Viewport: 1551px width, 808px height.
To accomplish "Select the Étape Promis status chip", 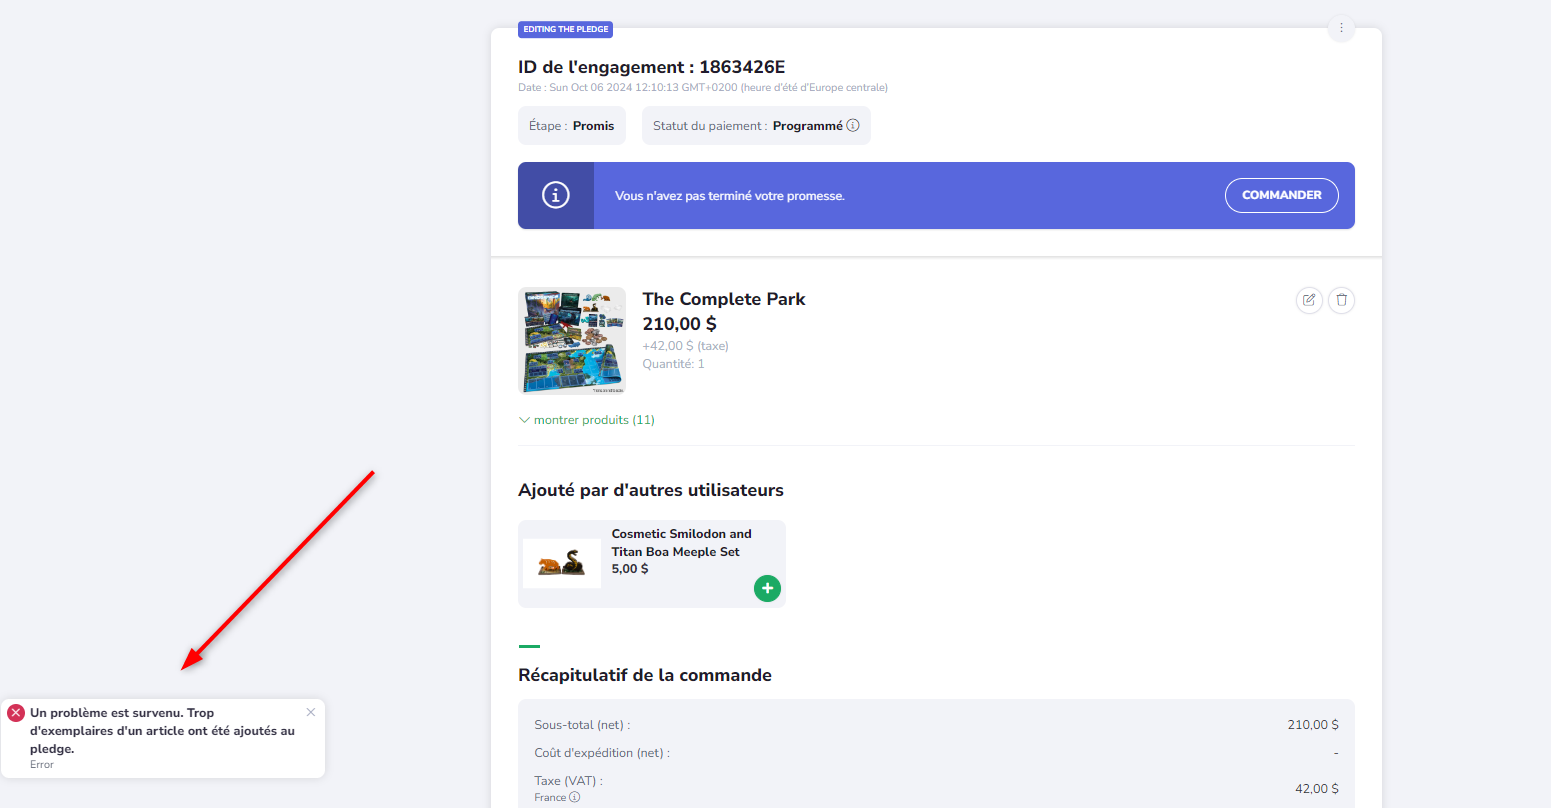I will (572, 126).
